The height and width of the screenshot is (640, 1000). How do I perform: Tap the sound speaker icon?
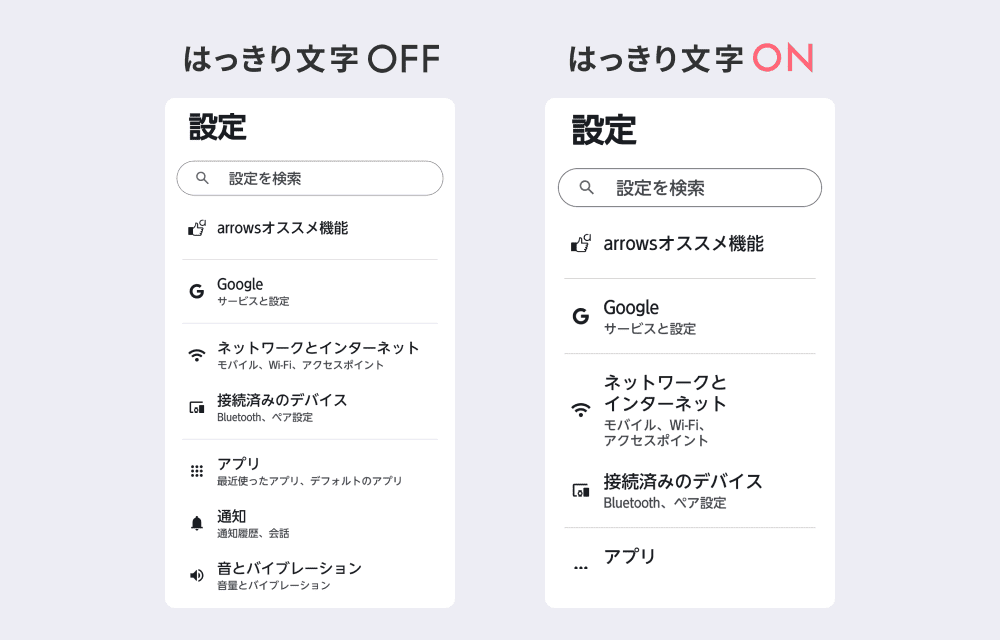tap(196, 576)
